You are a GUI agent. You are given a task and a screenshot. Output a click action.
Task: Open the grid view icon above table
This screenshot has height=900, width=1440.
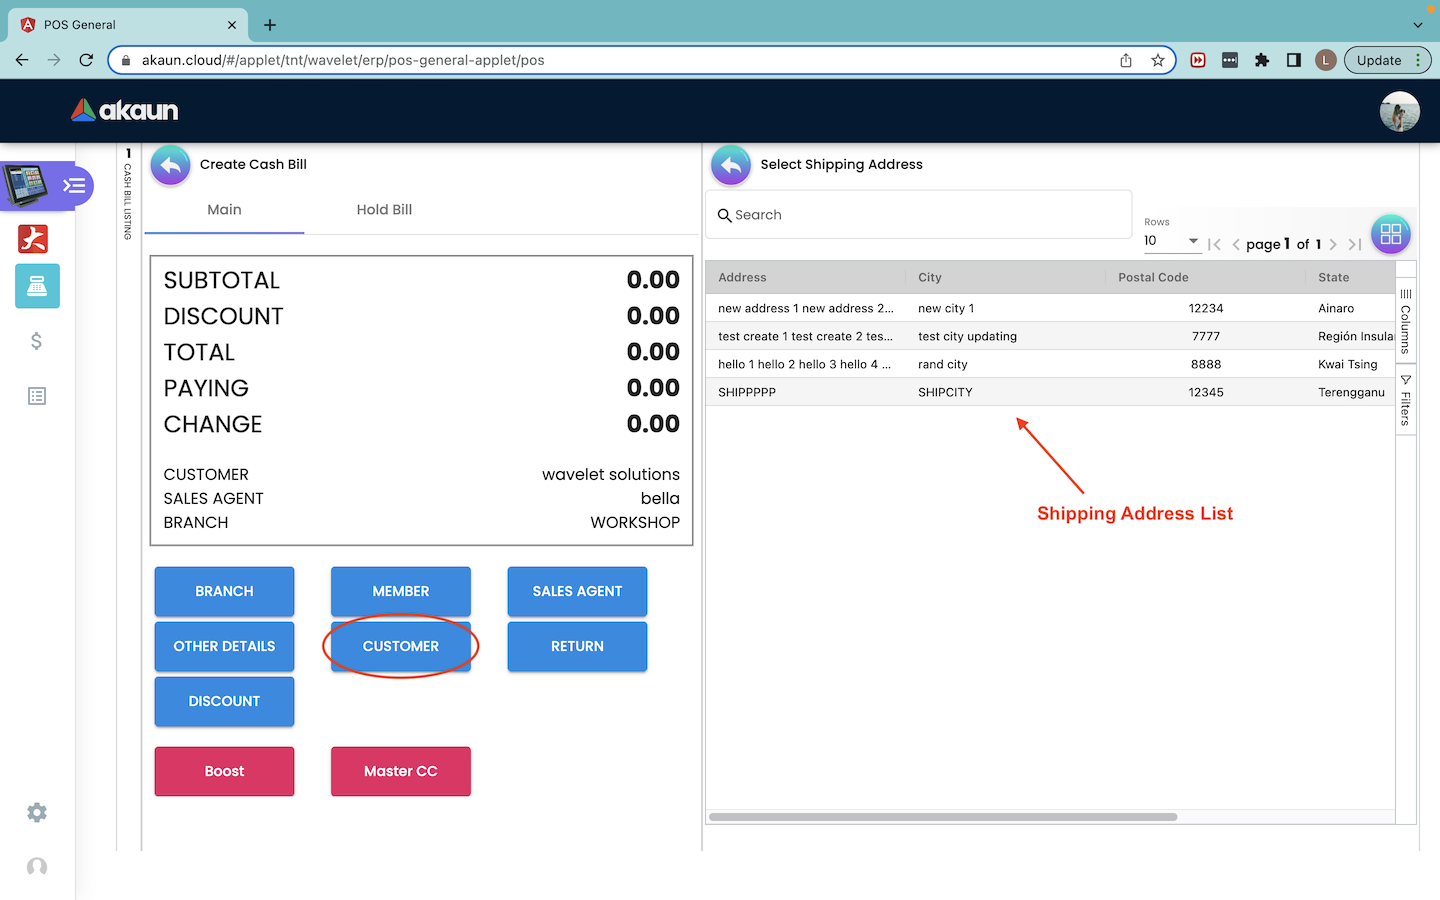tap(1390, 234)
